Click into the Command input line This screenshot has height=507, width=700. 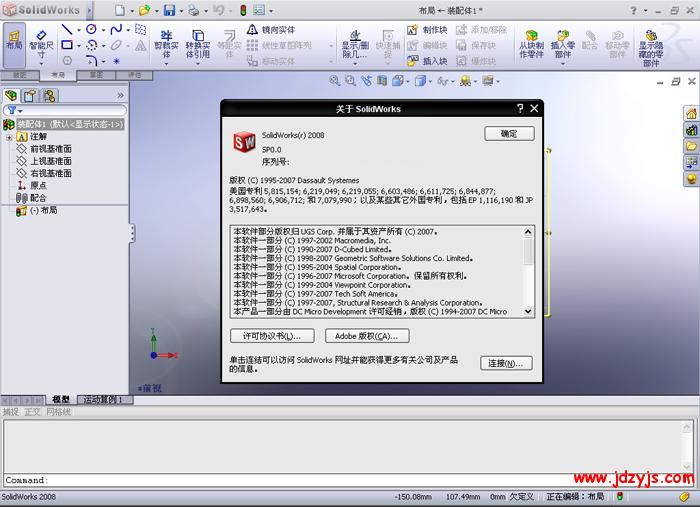click(348, 480)
